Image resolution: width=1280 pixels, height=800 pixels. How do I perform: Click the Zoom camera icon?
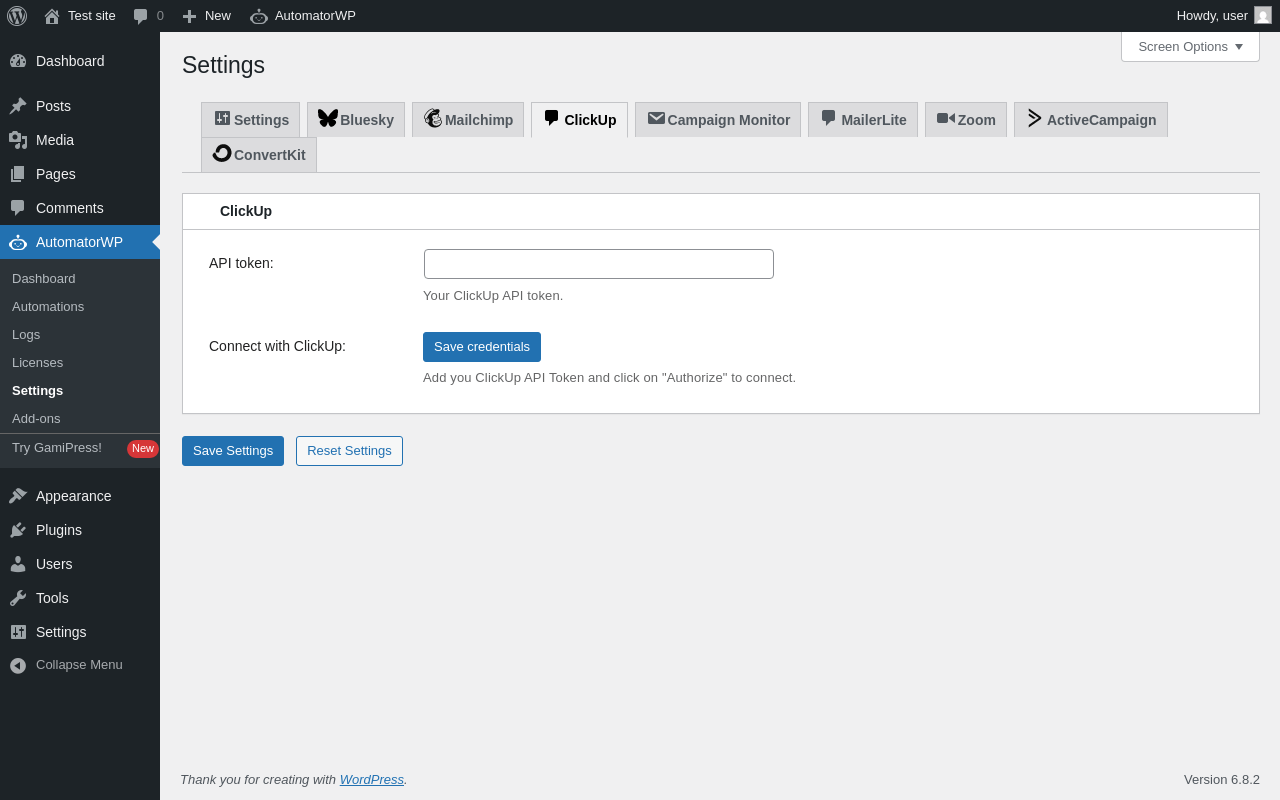point(946,118)
